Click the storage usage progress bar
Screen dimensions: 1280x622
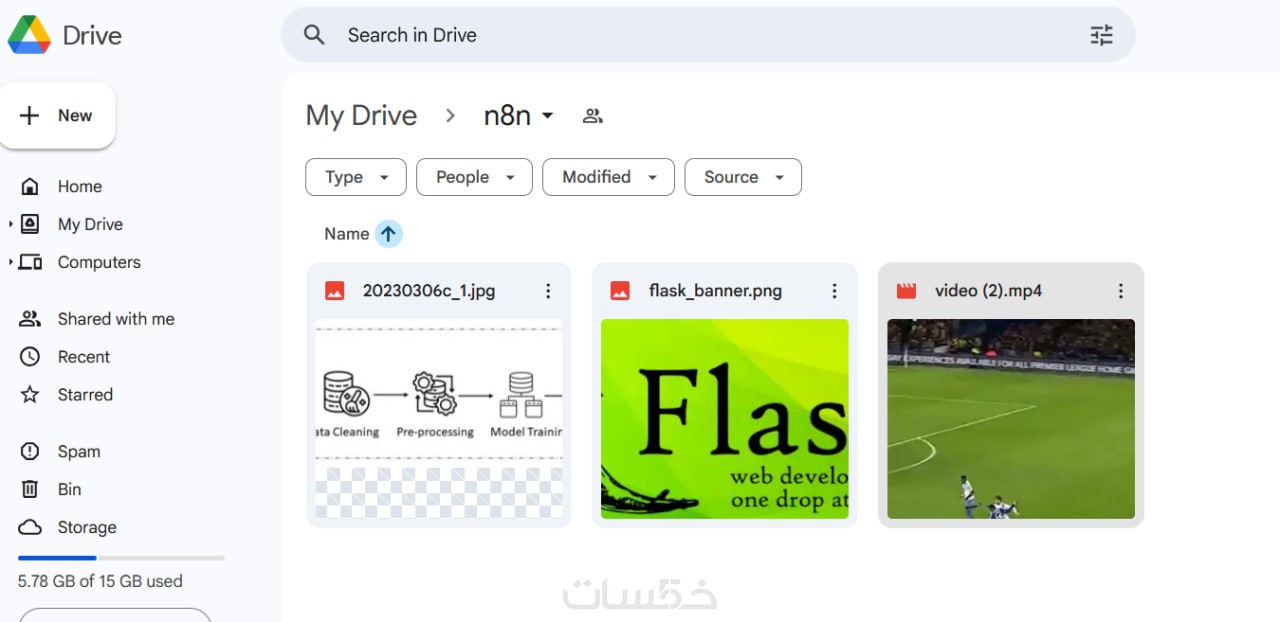click(x=121, y=558)
